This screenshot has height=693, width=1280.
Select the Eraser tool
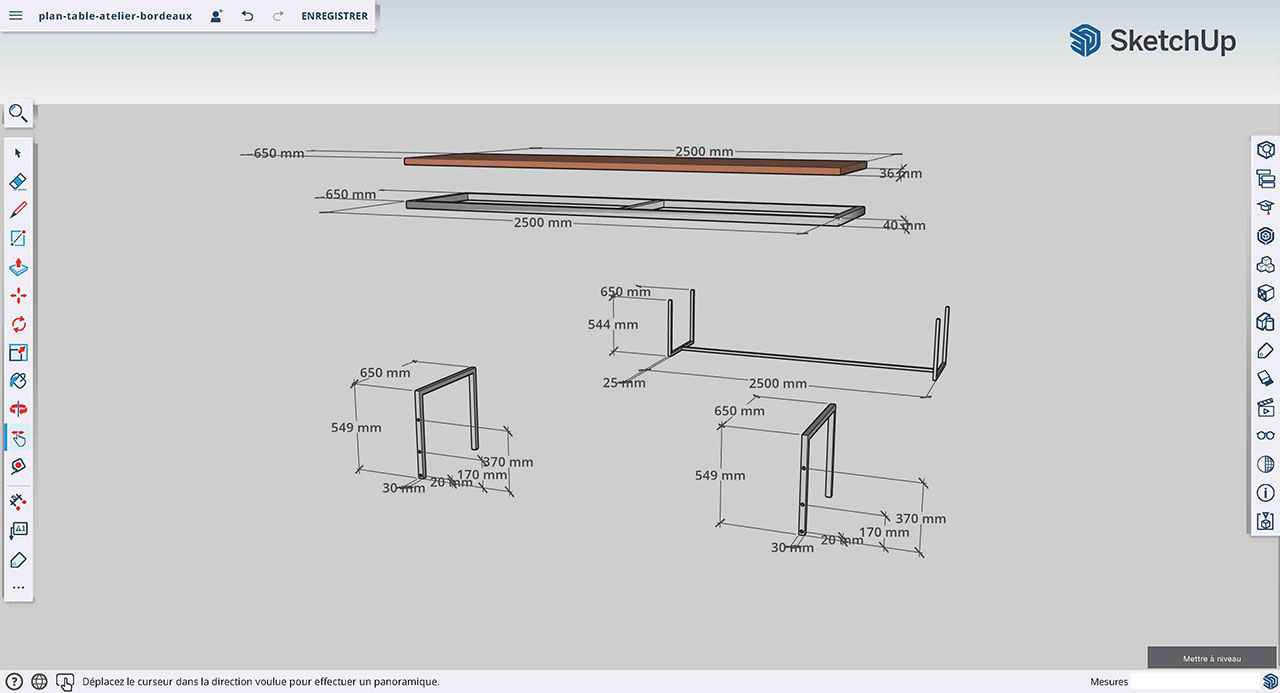[18, 182]
